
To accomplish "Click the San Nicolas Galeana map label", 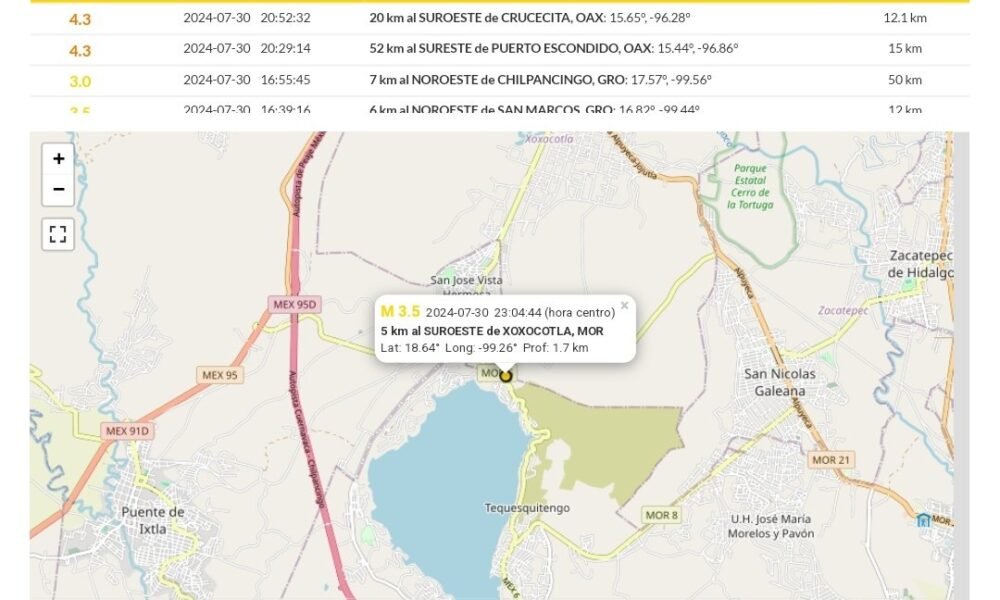I will coord(780,383).
